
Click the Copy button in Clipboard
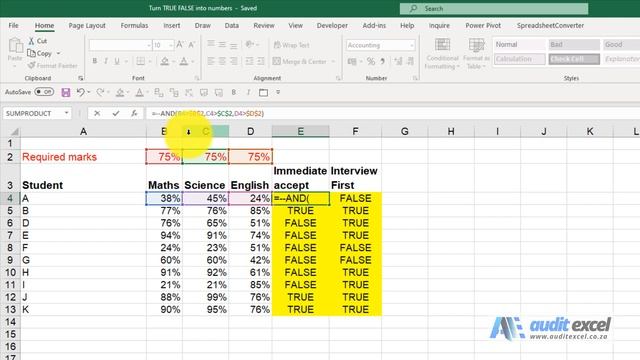coord(40,53)
